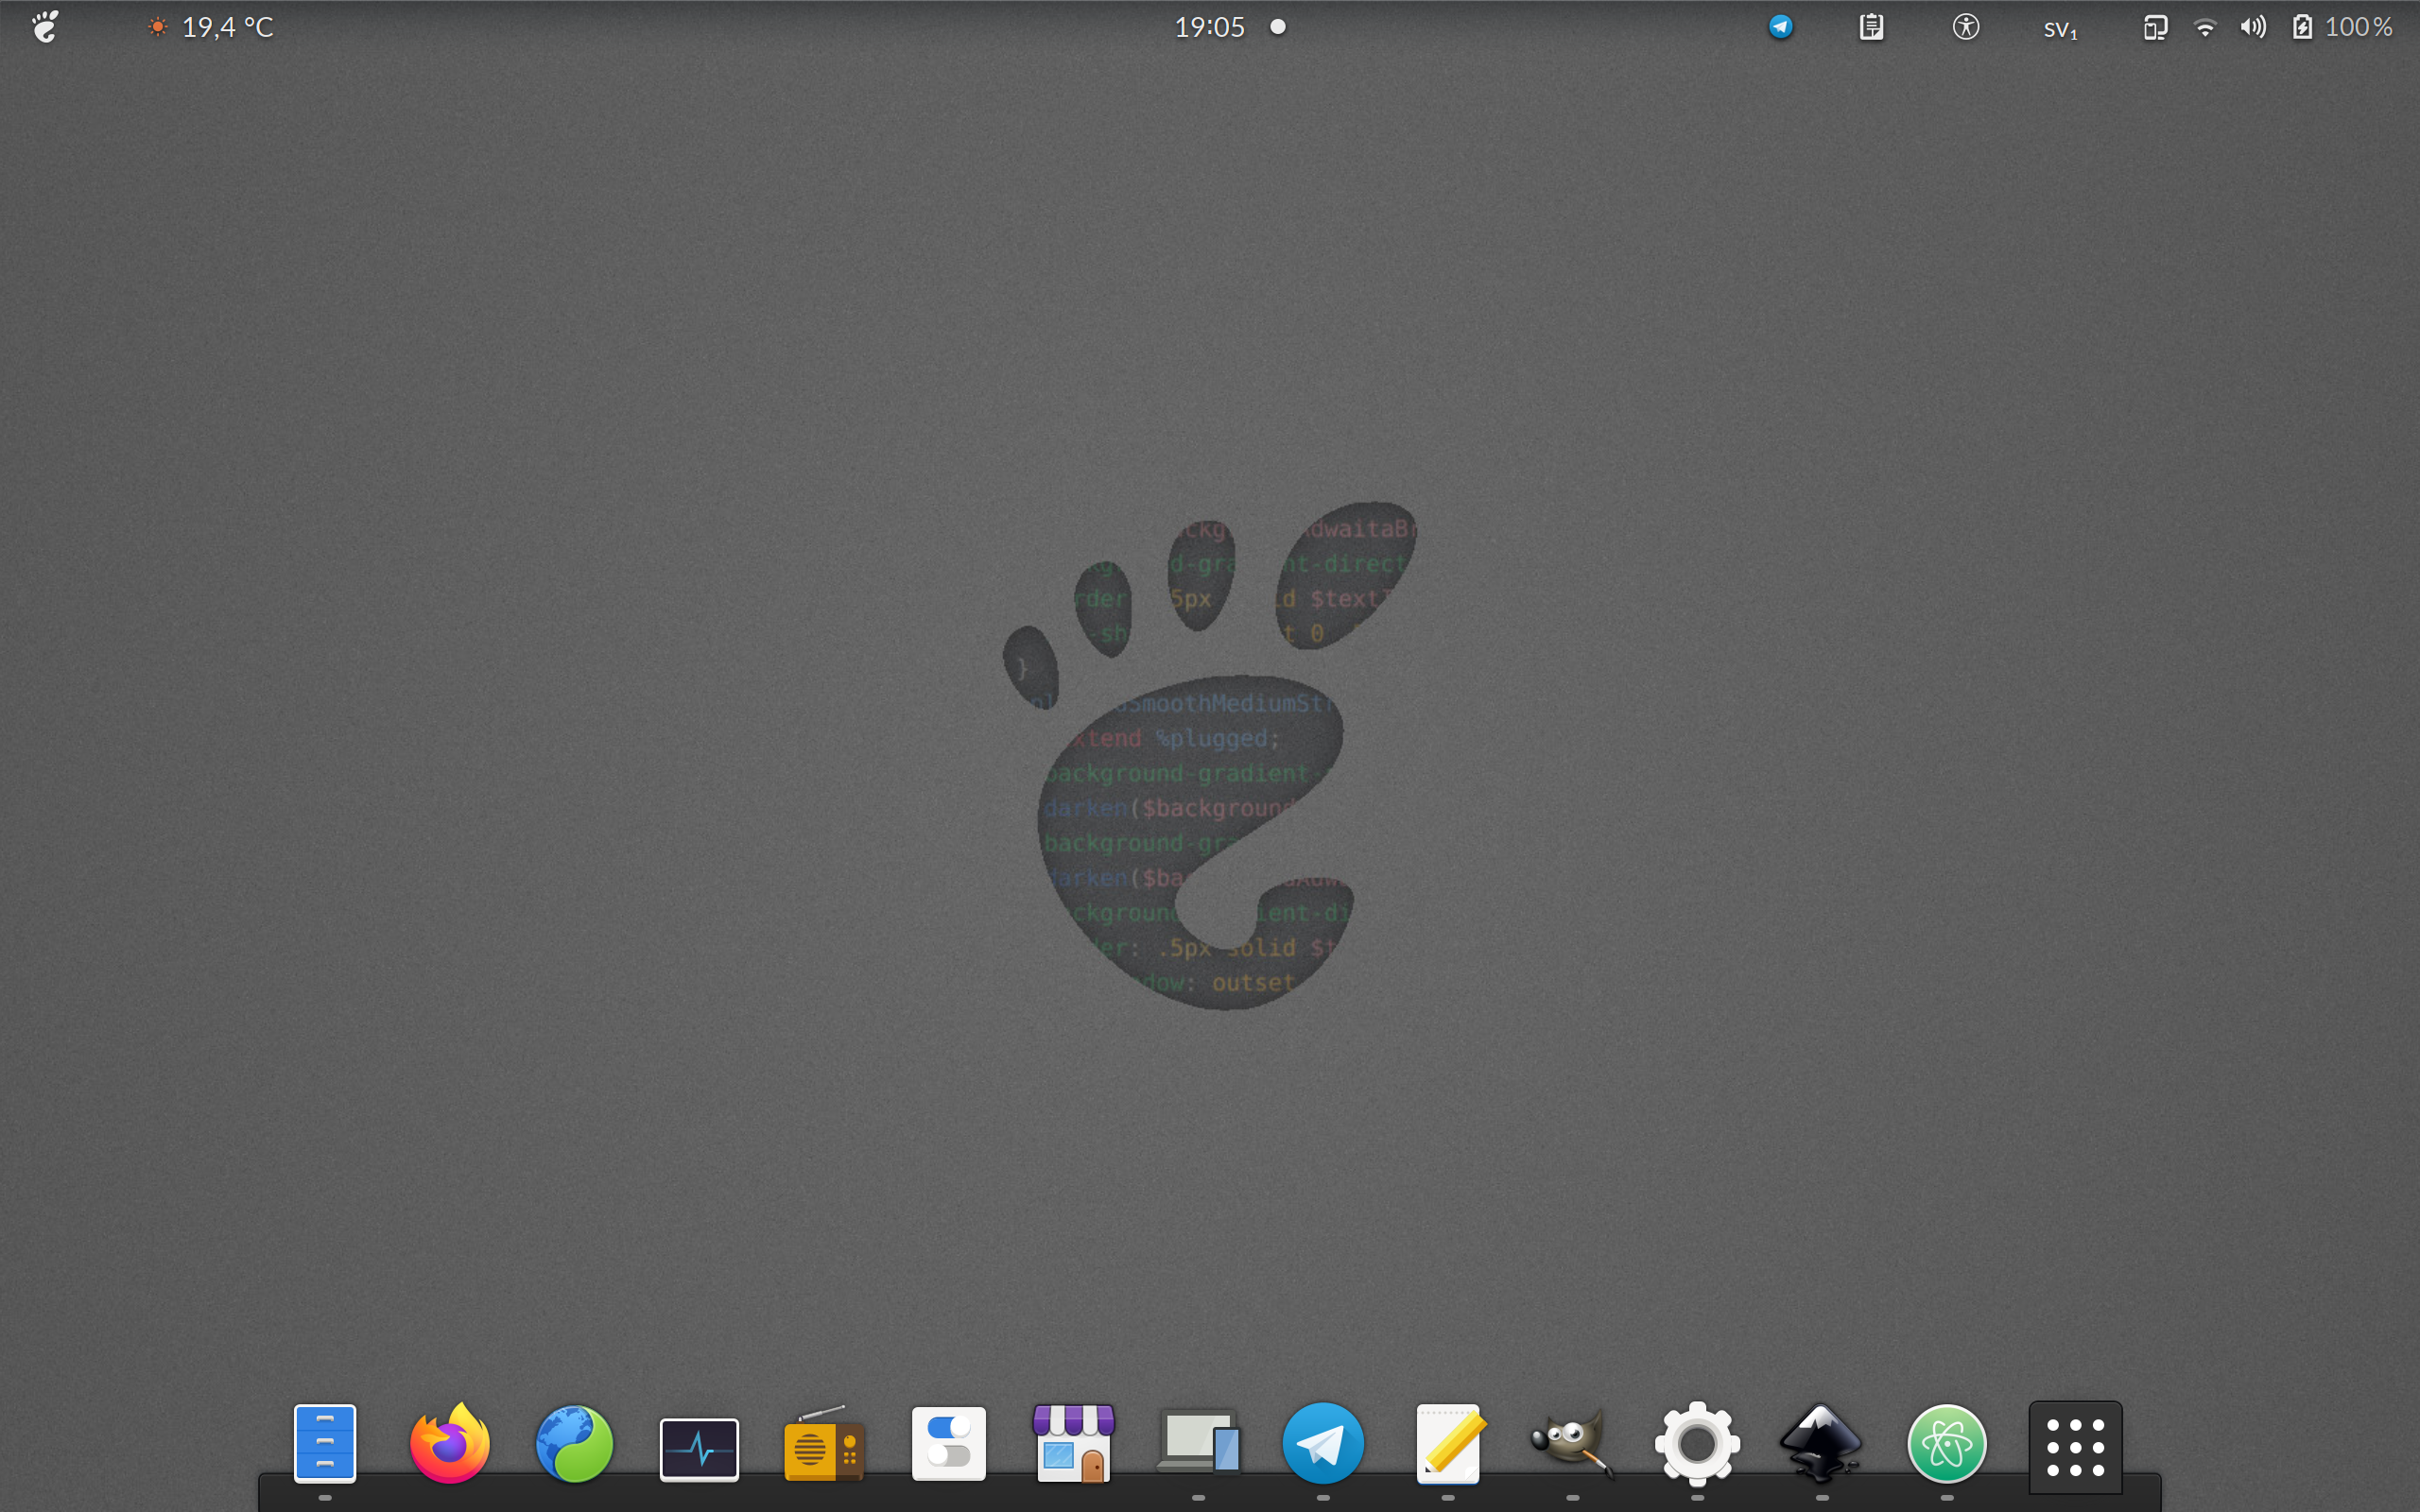Open the Software store dock icon

coord(1074,1443)
